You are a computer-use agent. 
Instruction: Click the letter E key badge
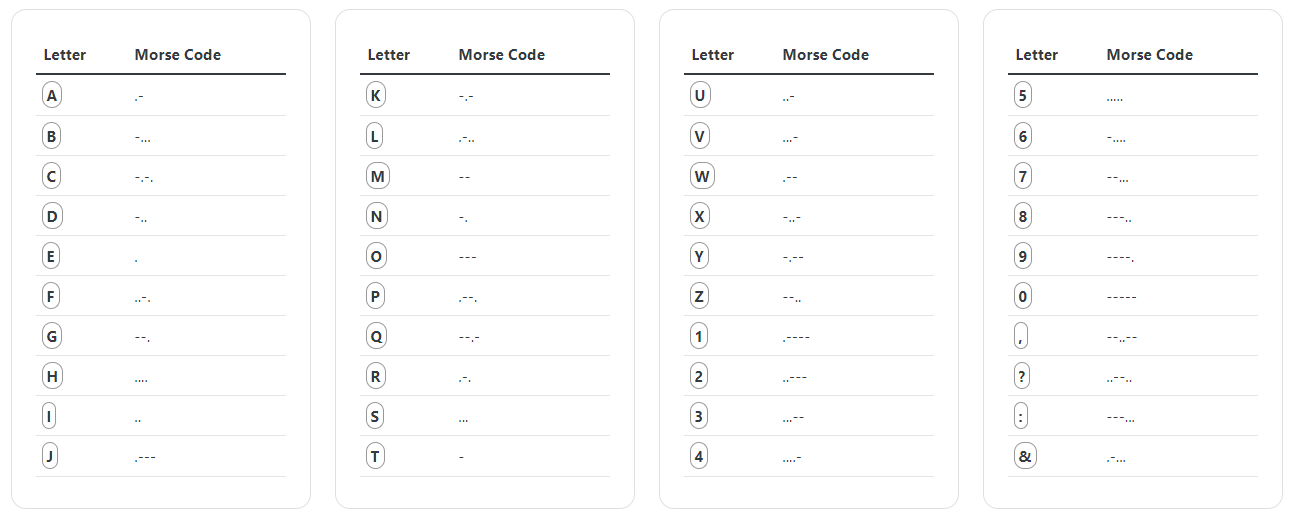pos(52,256)
